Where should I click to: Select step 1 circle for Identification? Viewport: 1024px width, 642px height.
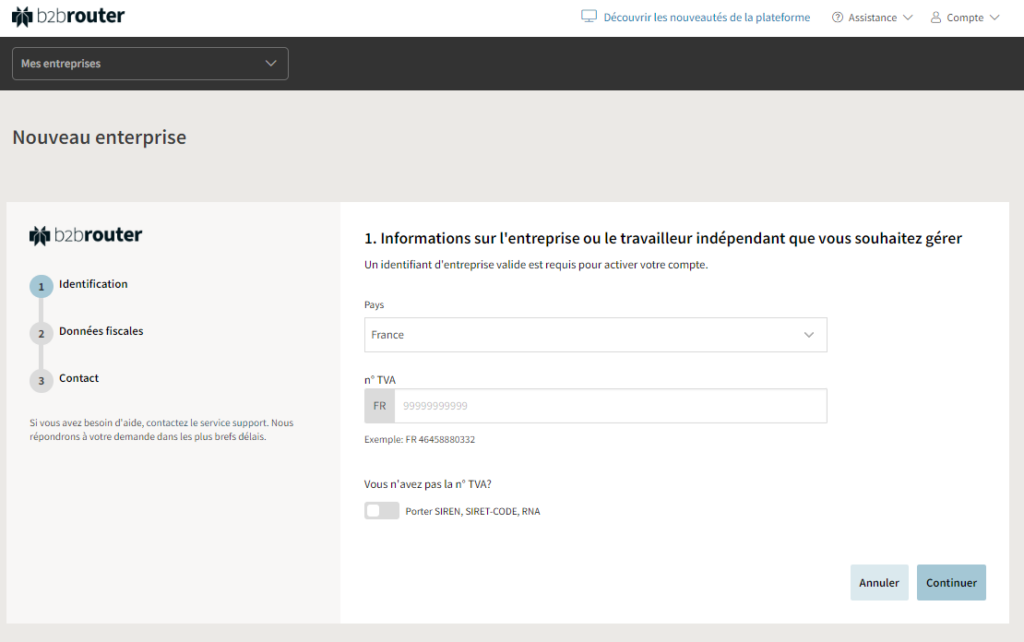click(41, 286)
